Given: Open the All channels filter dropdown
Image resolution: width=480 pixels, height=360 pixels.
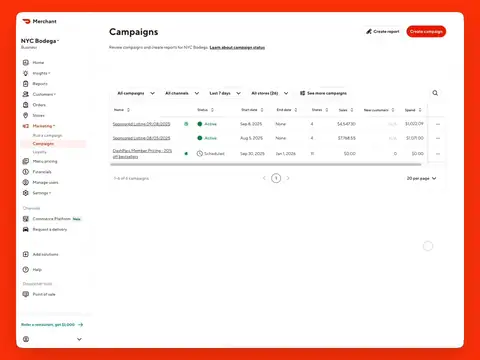Looking at the screenshot, I should pyautogui.click(x=182, y=93).
